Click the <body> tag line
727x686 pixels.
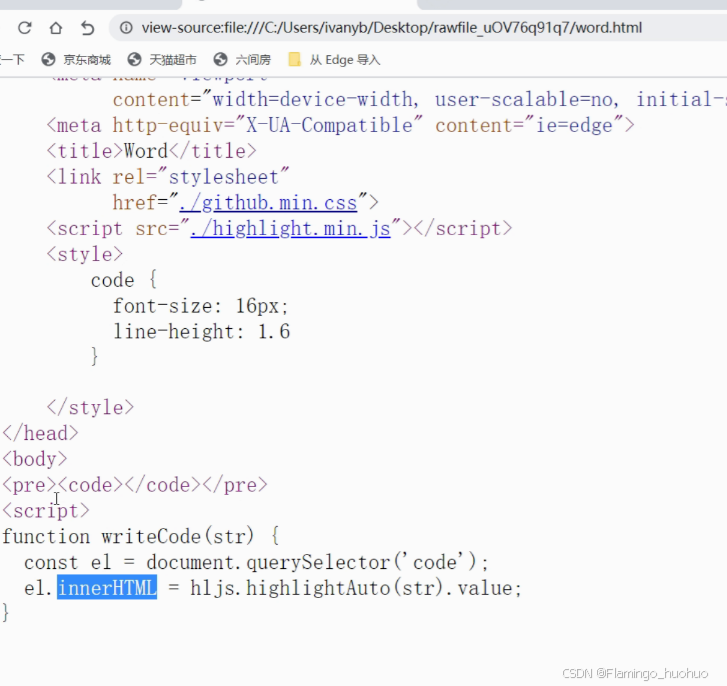(x=35, y=459)
